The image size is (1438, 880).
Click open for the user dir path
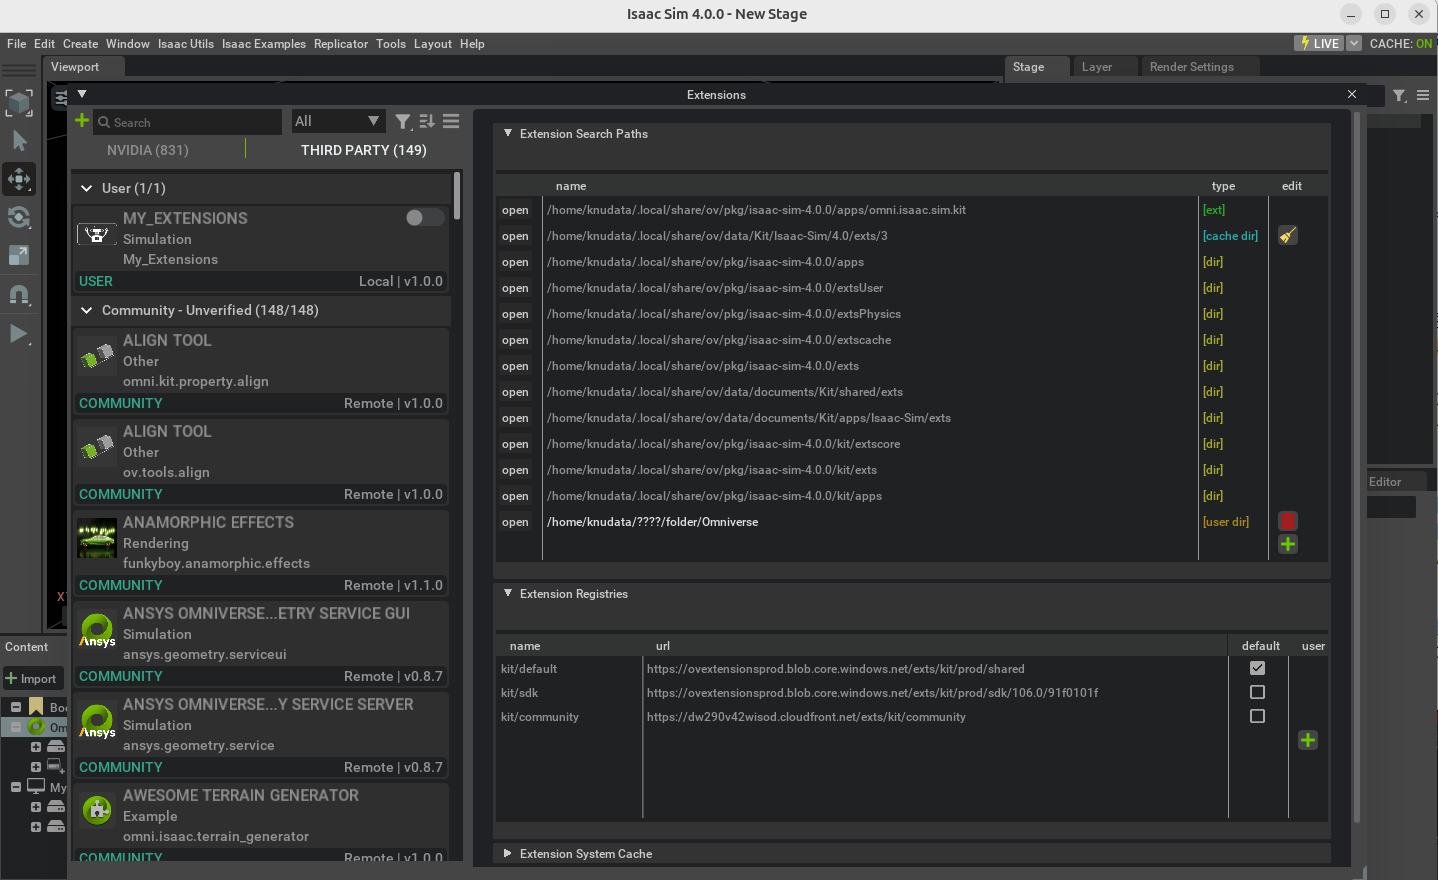[x=516, y=522]
